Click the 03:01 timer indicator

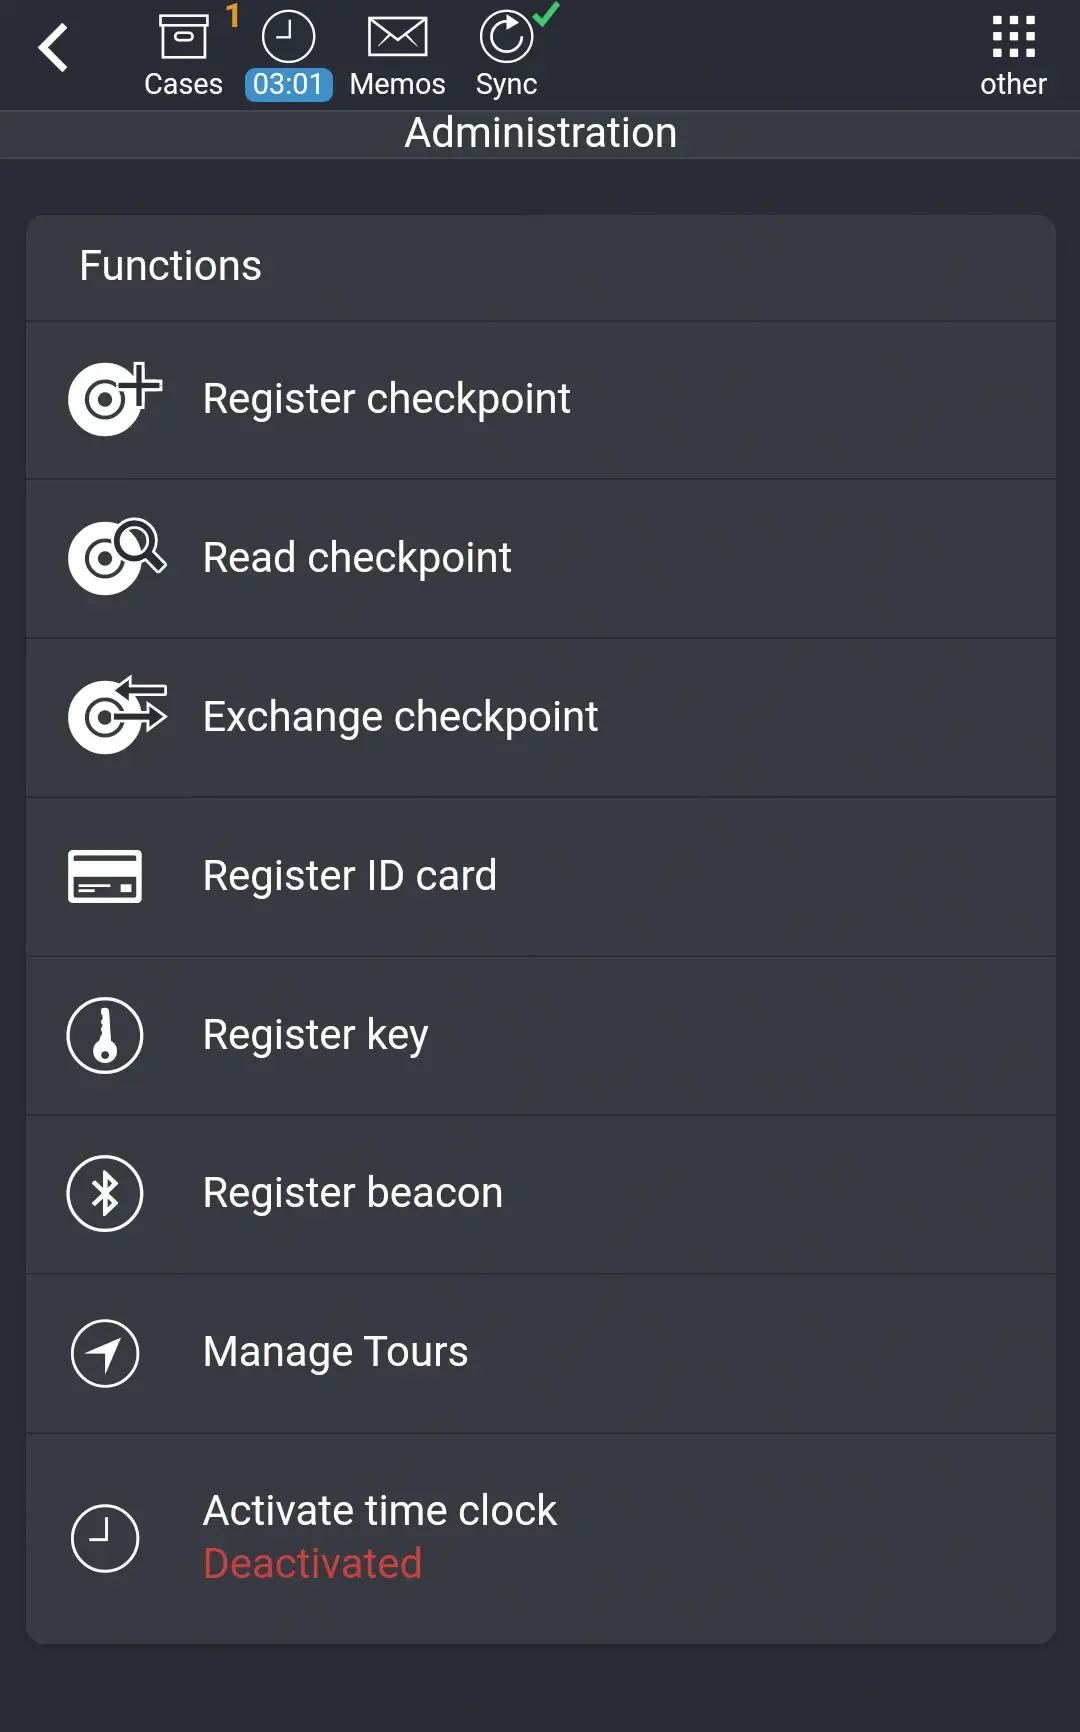pos(288,85)
